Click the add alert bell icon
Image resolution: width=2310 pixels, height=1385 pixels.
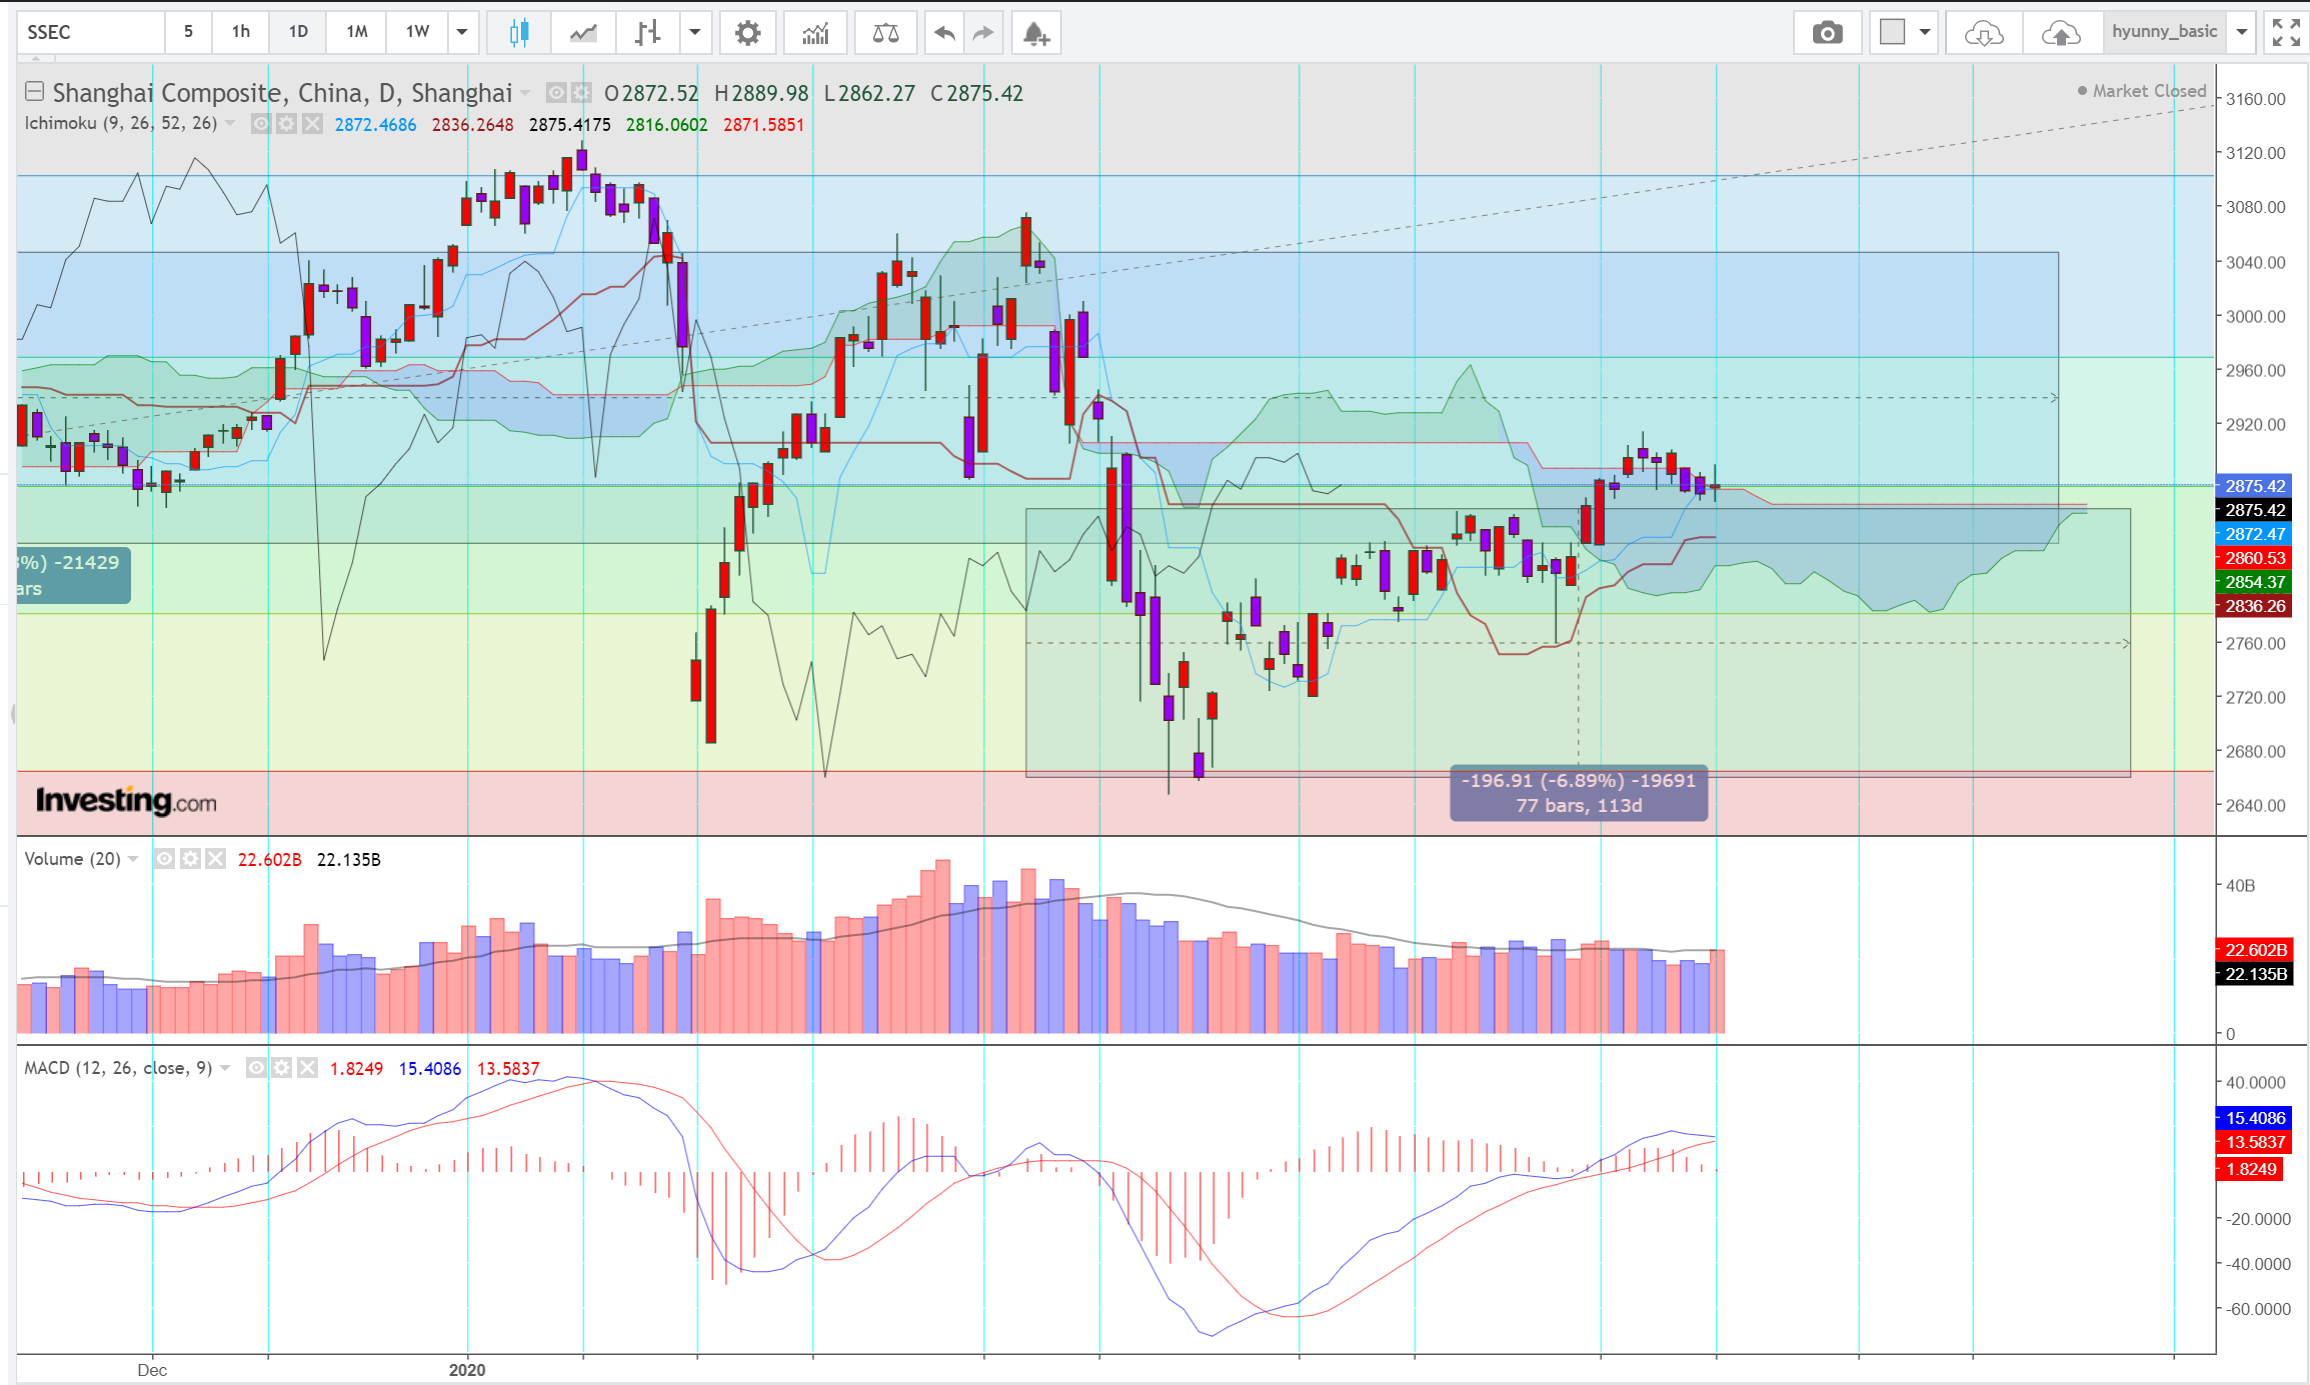coord(1035,33)
